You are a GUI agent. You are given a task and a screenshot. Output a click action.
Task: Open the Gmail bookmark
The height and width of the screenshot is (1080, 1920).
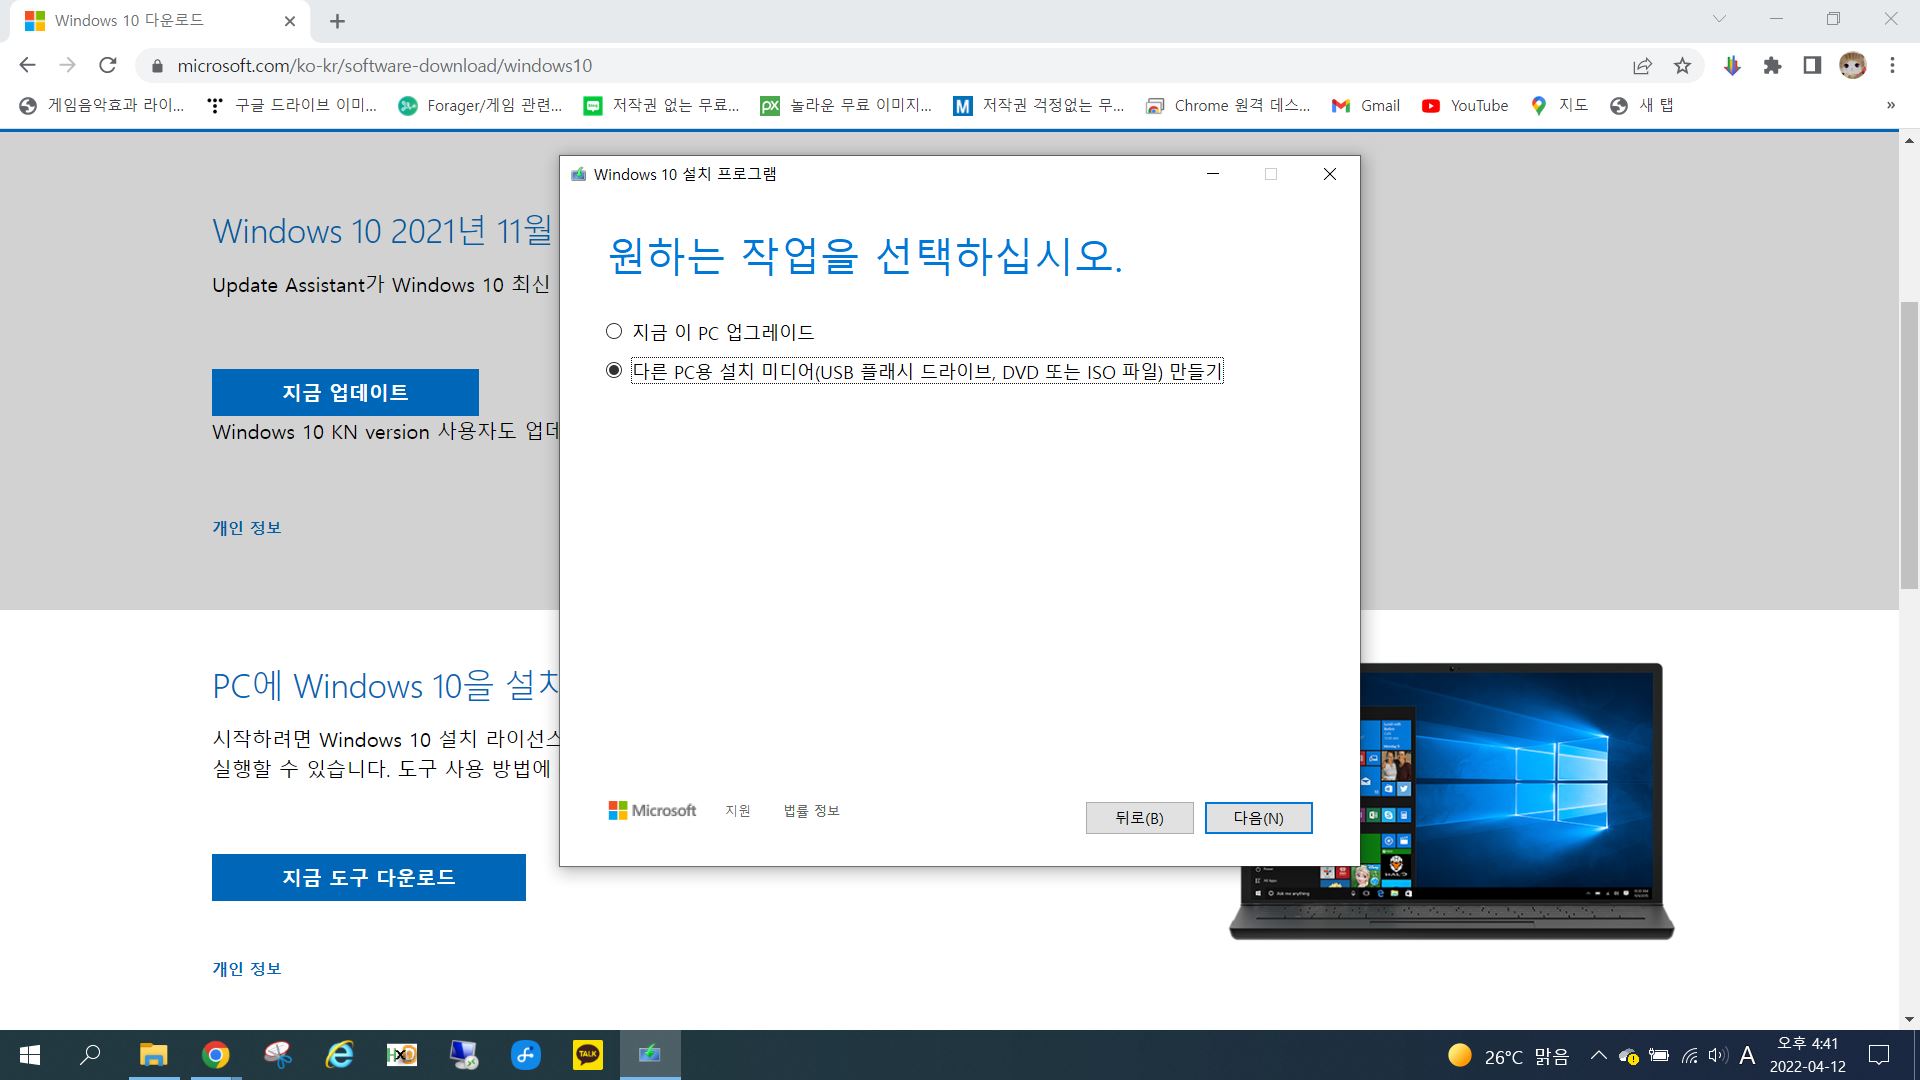[x=1366, y=106]
